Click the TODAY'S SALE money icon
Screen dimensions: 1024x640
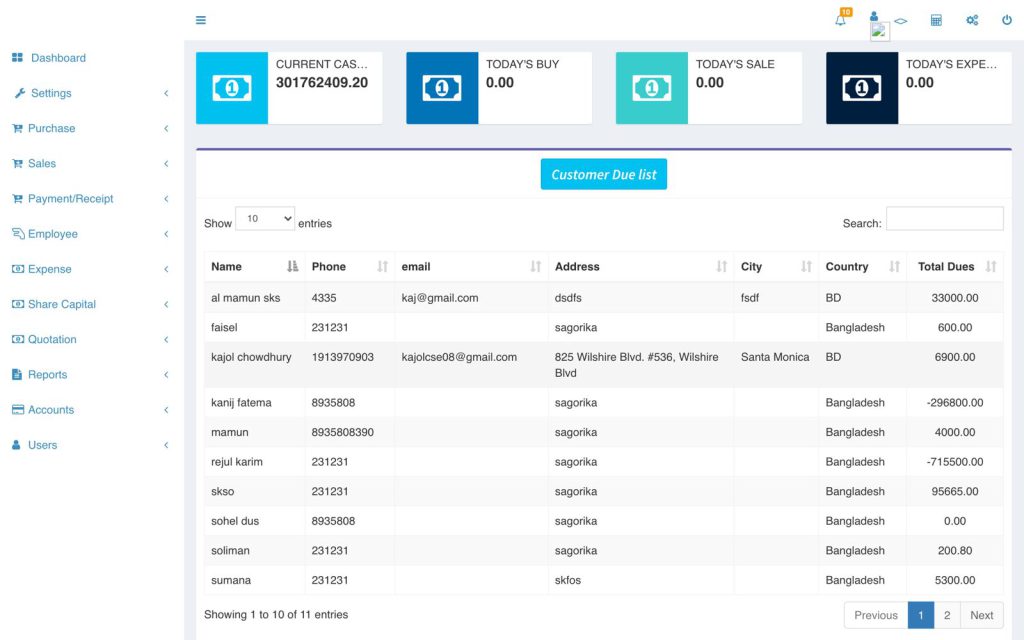tap(651, 87)
